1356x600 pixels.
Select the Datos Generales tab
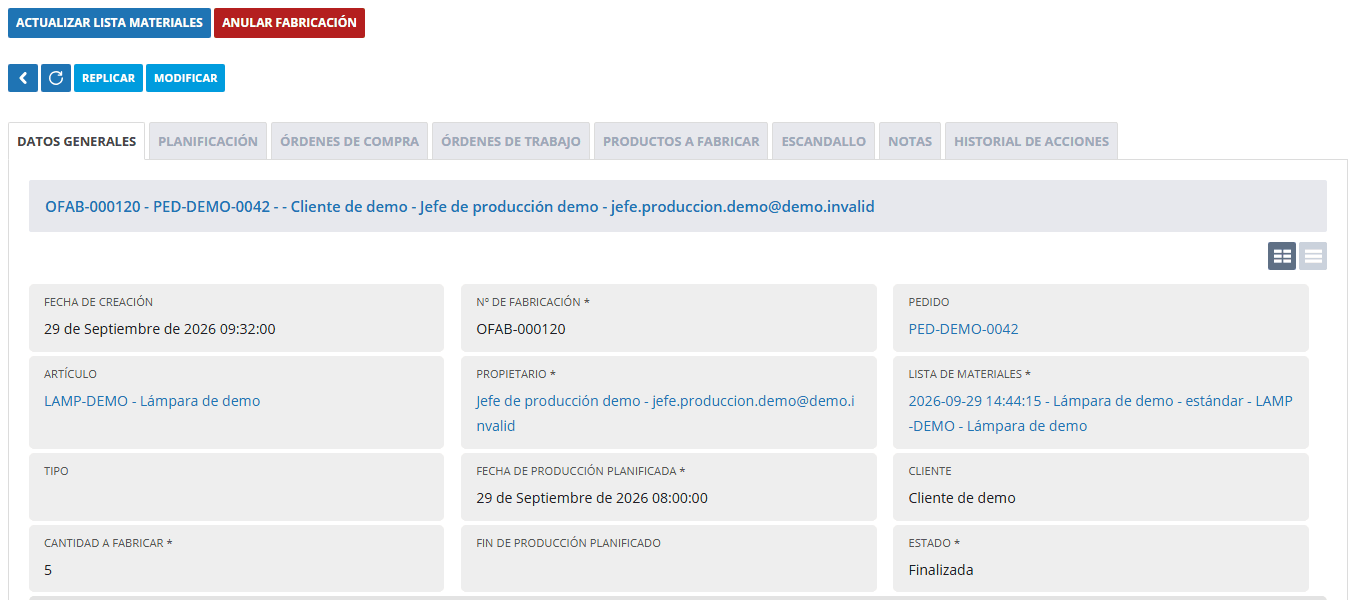coord(77,141)
